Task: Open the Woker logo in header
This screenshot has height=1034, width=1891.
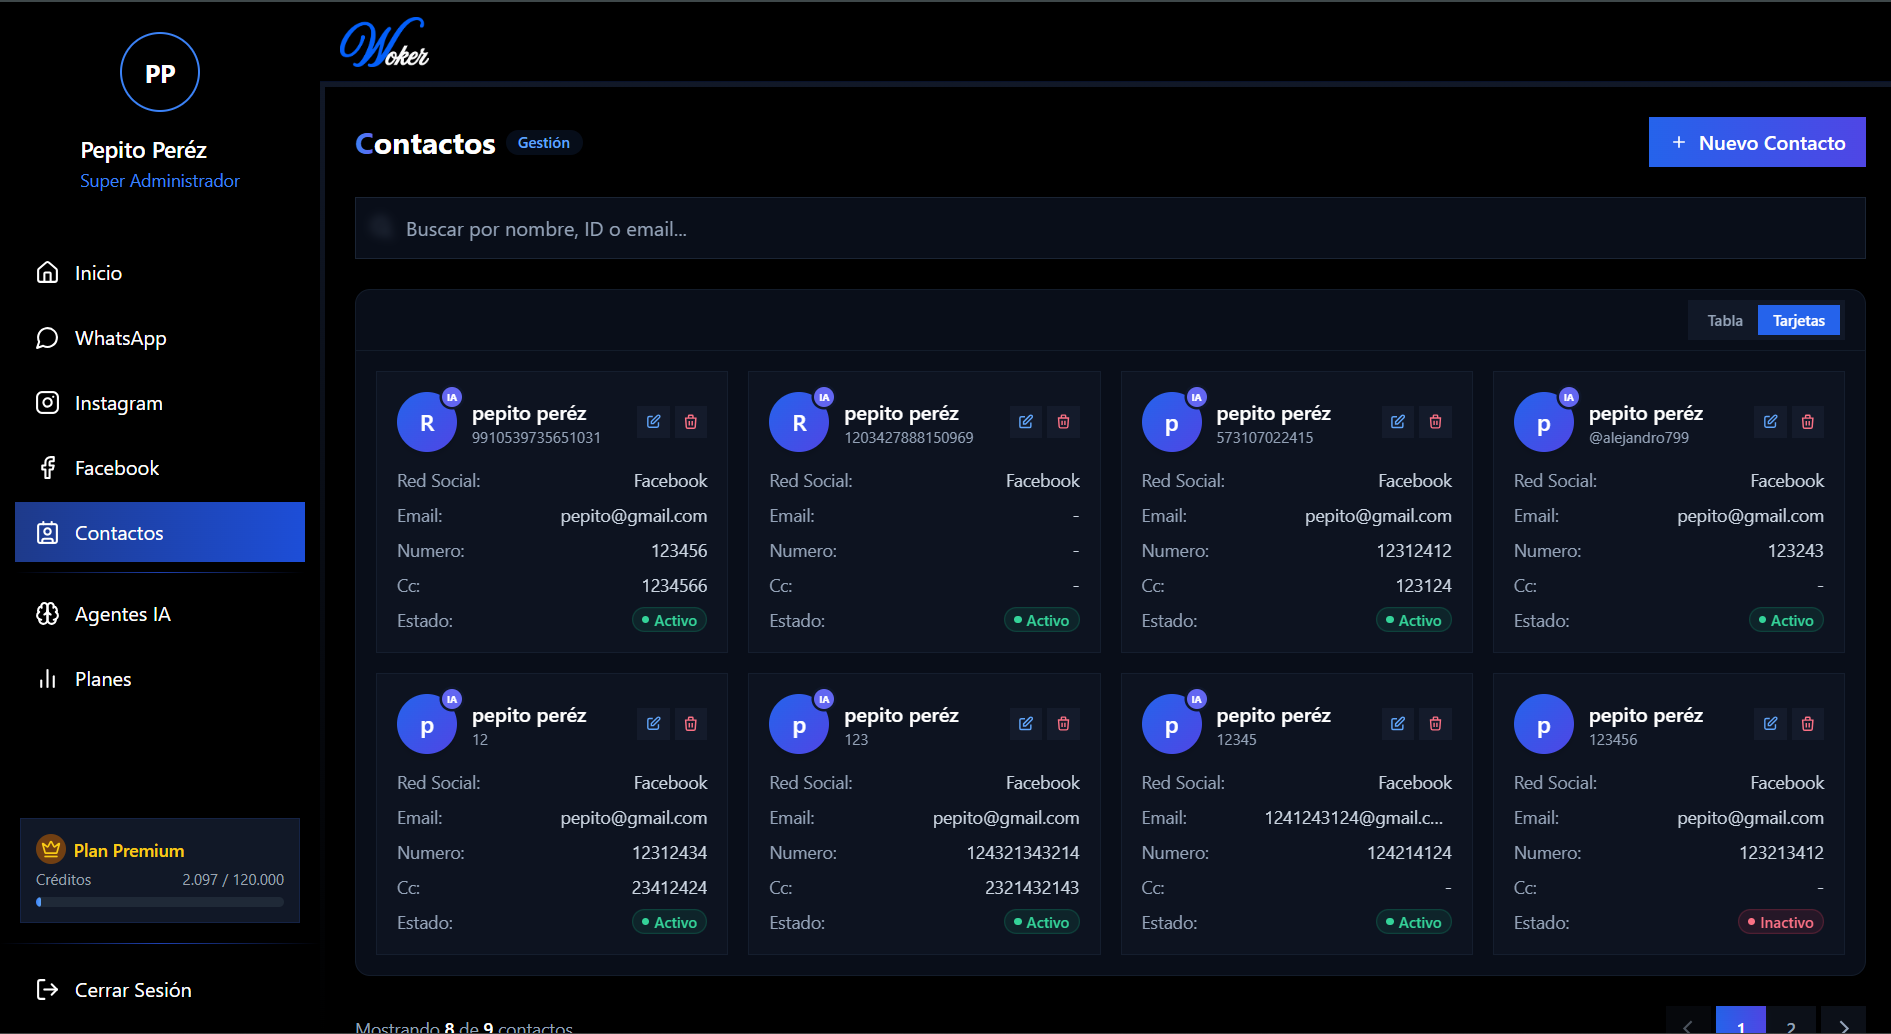Action: (x=384, y=44)
